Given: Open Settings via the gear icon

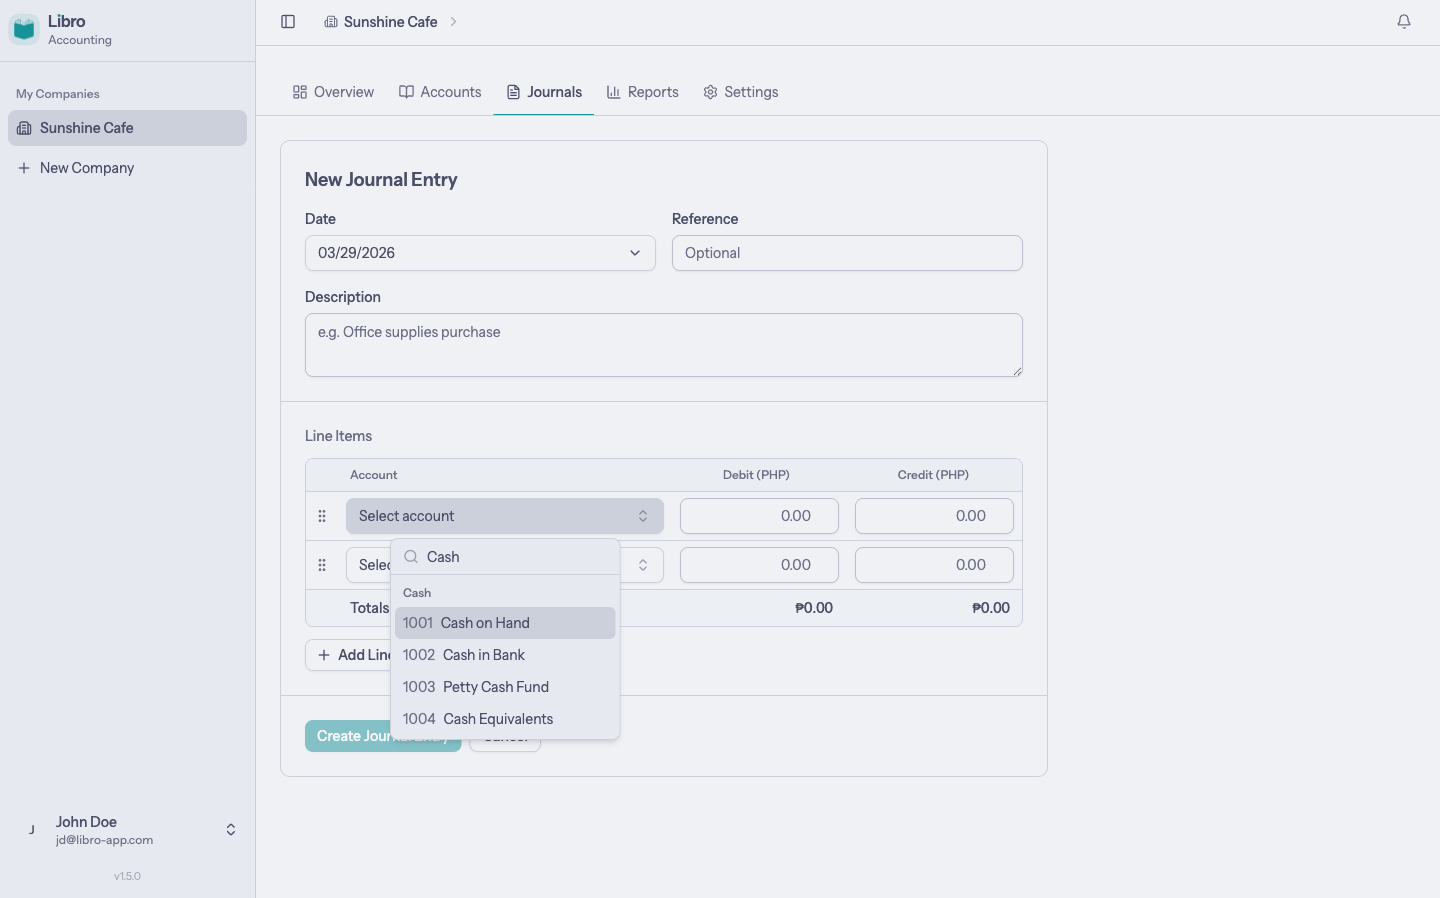Looking at the screenshot, I should (710, 91).
